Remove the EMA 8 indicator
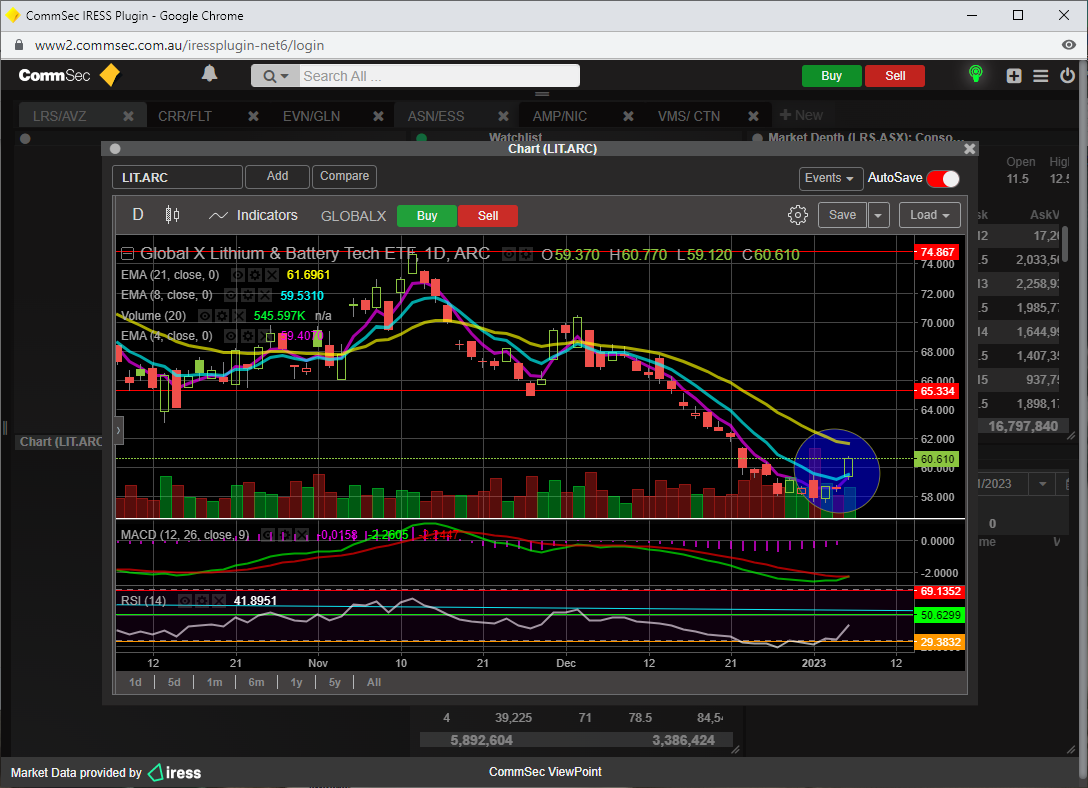The height and width of the screenshot is (788, 1088). click(x=264, y=296)
